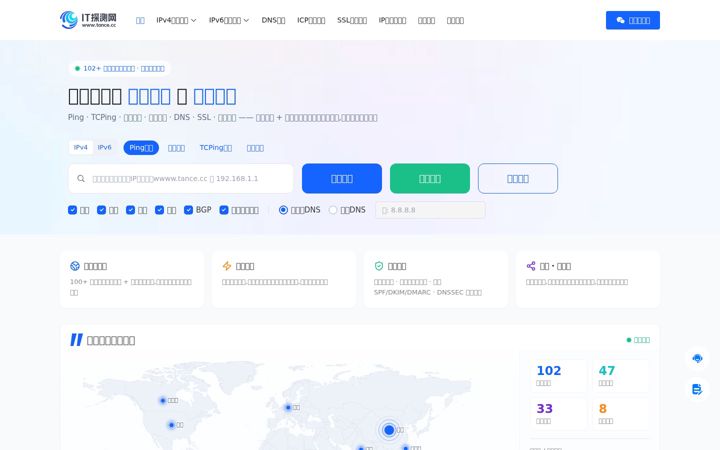Viewport: 720px width, 450px height.
Task: Select the TCPing test tab
Action: (x=215, y=147)
